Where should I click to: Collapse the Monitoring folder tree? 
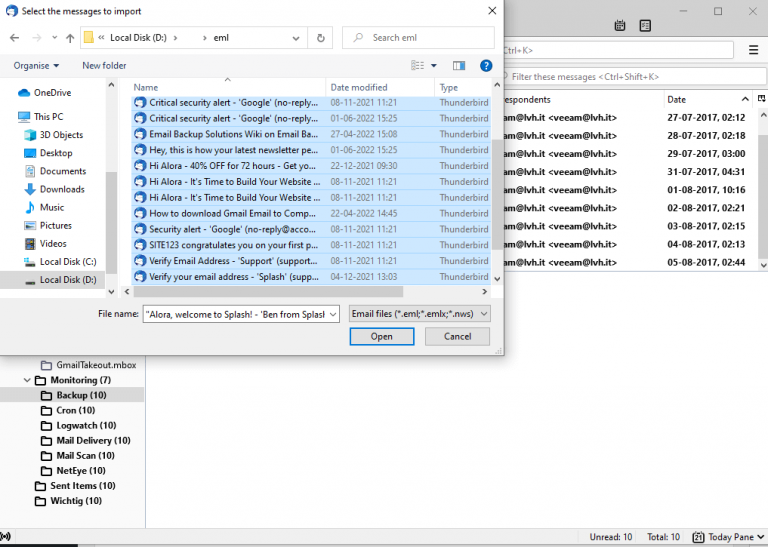(29, 381)
